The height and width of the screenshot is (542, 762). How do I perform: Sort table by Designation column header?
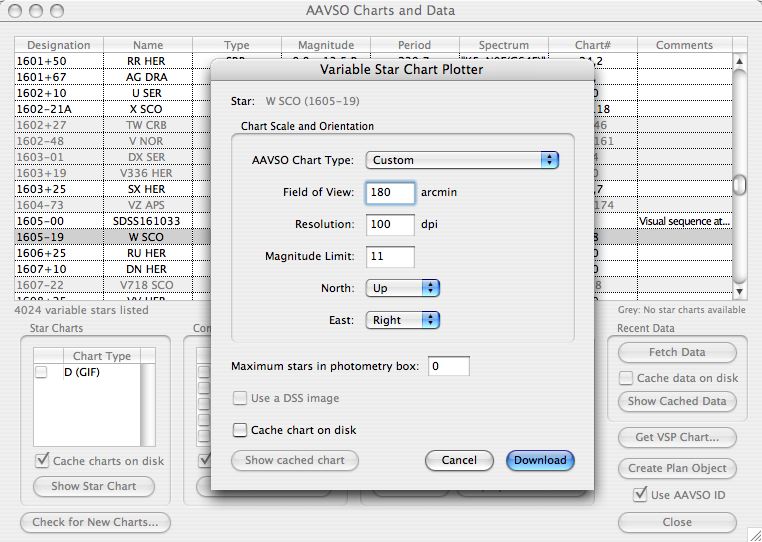59,45
